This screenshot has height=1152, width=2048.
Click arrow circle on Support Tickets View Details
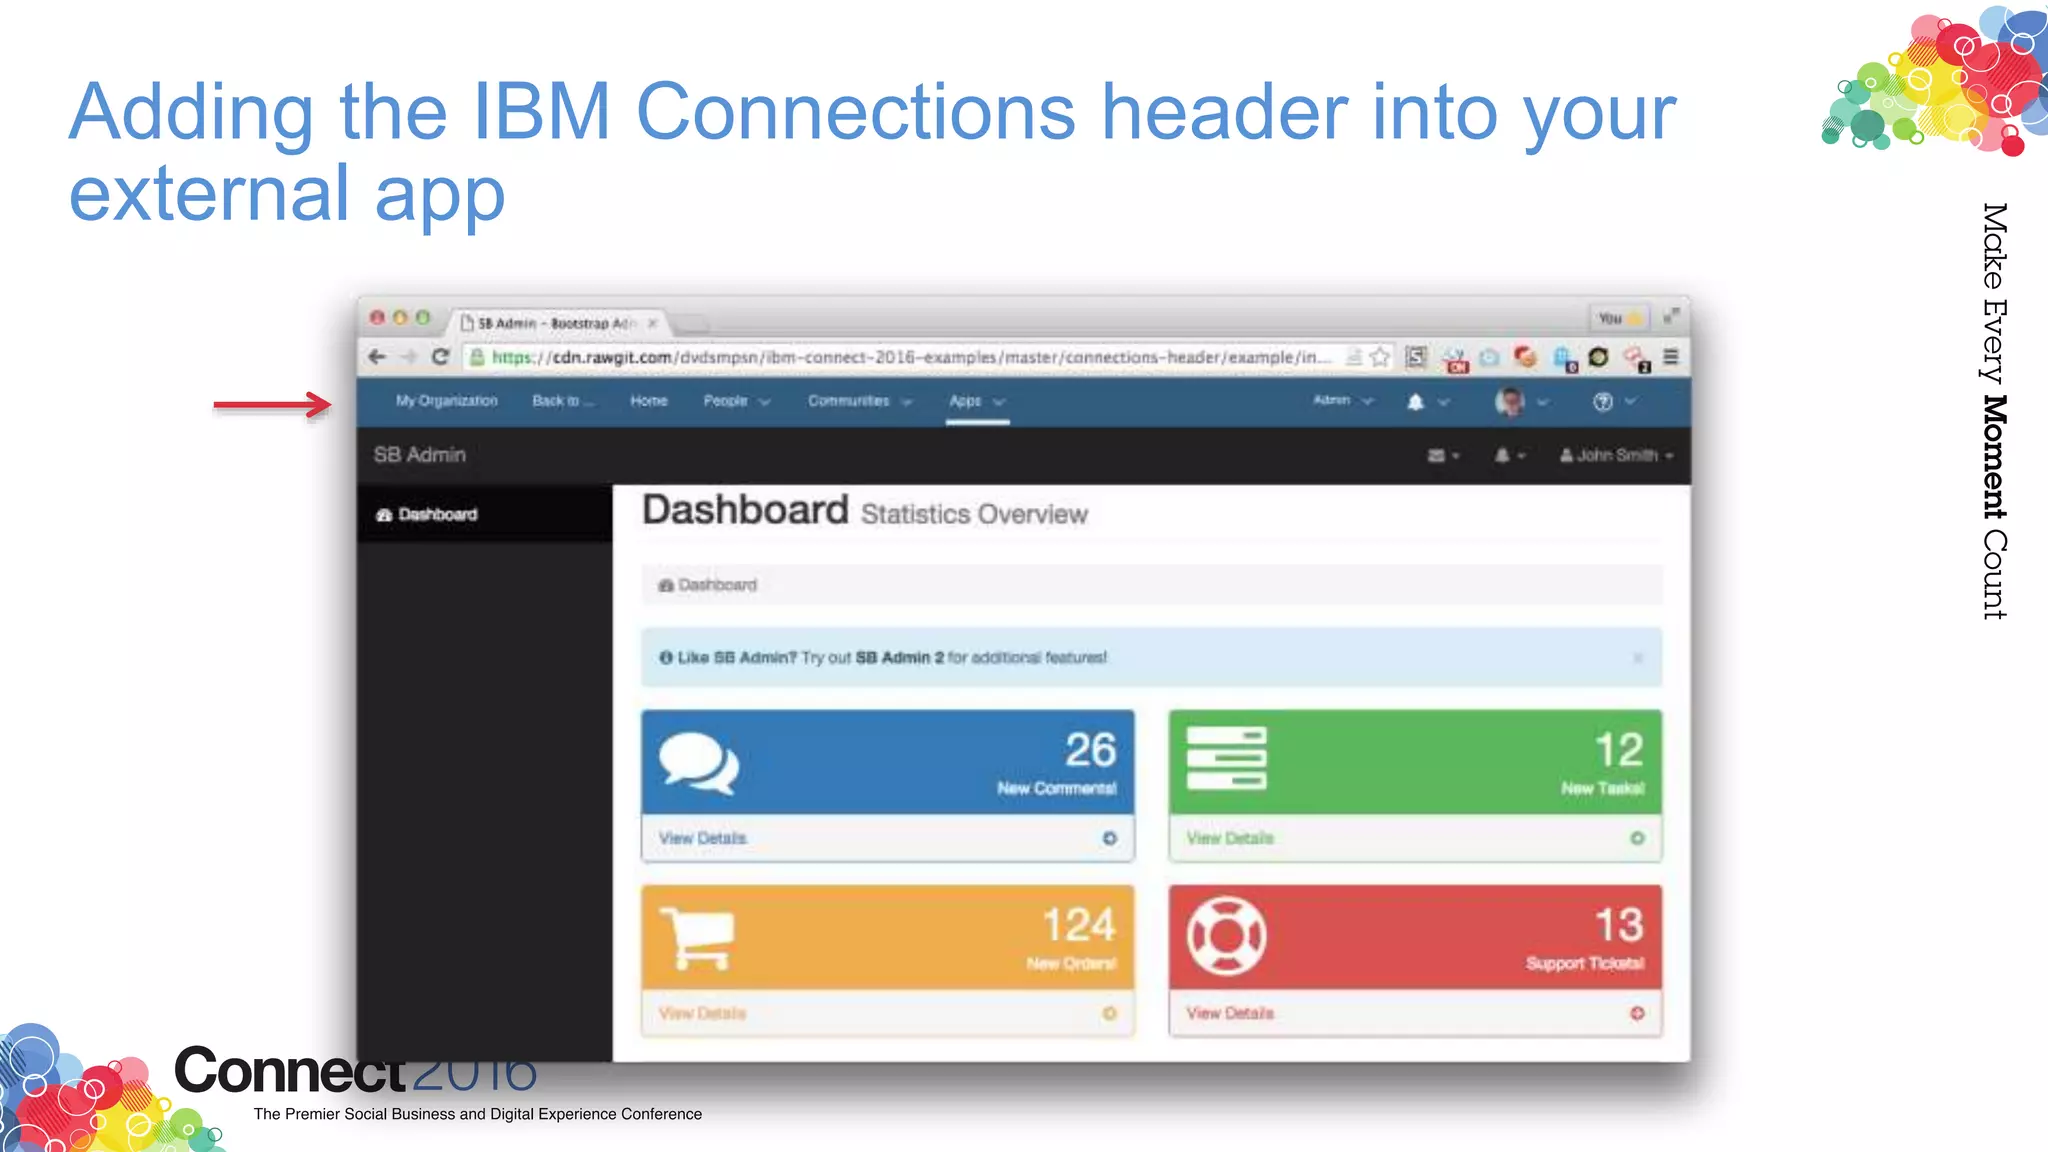1637,1013
